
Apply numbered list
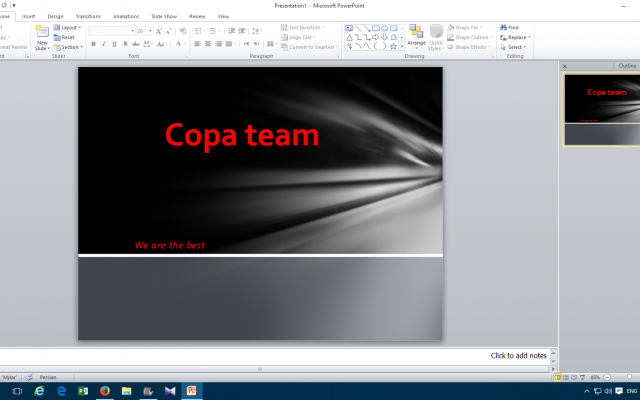click(x=214, y=31)
